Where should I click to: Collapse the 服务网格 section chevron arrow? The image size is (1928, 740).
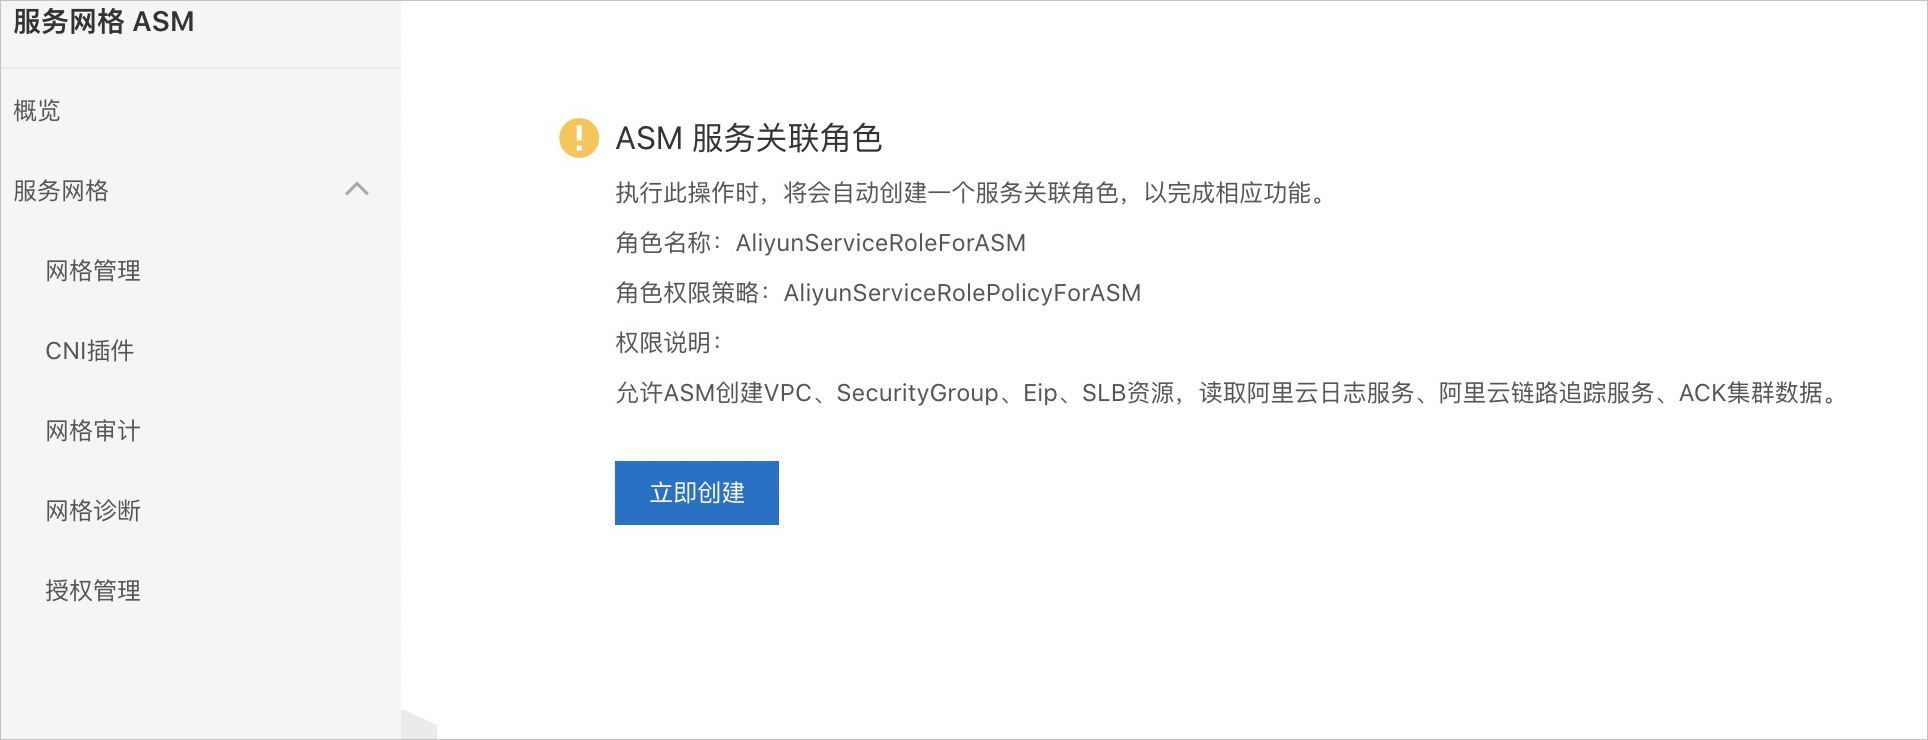[x=357, y=189]
